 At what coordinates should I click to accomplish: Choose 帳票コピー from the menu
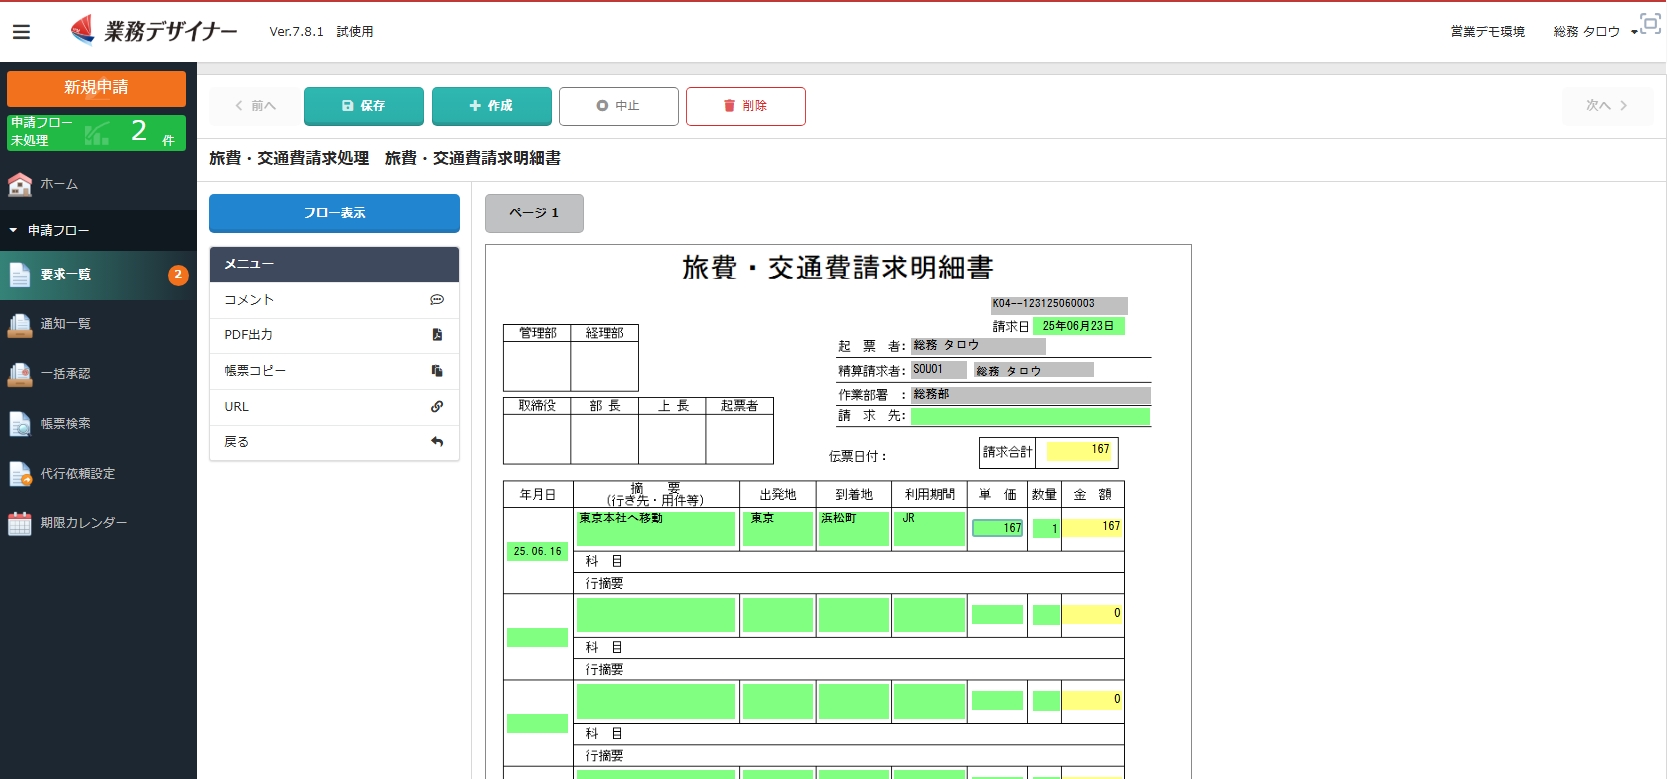334,371
